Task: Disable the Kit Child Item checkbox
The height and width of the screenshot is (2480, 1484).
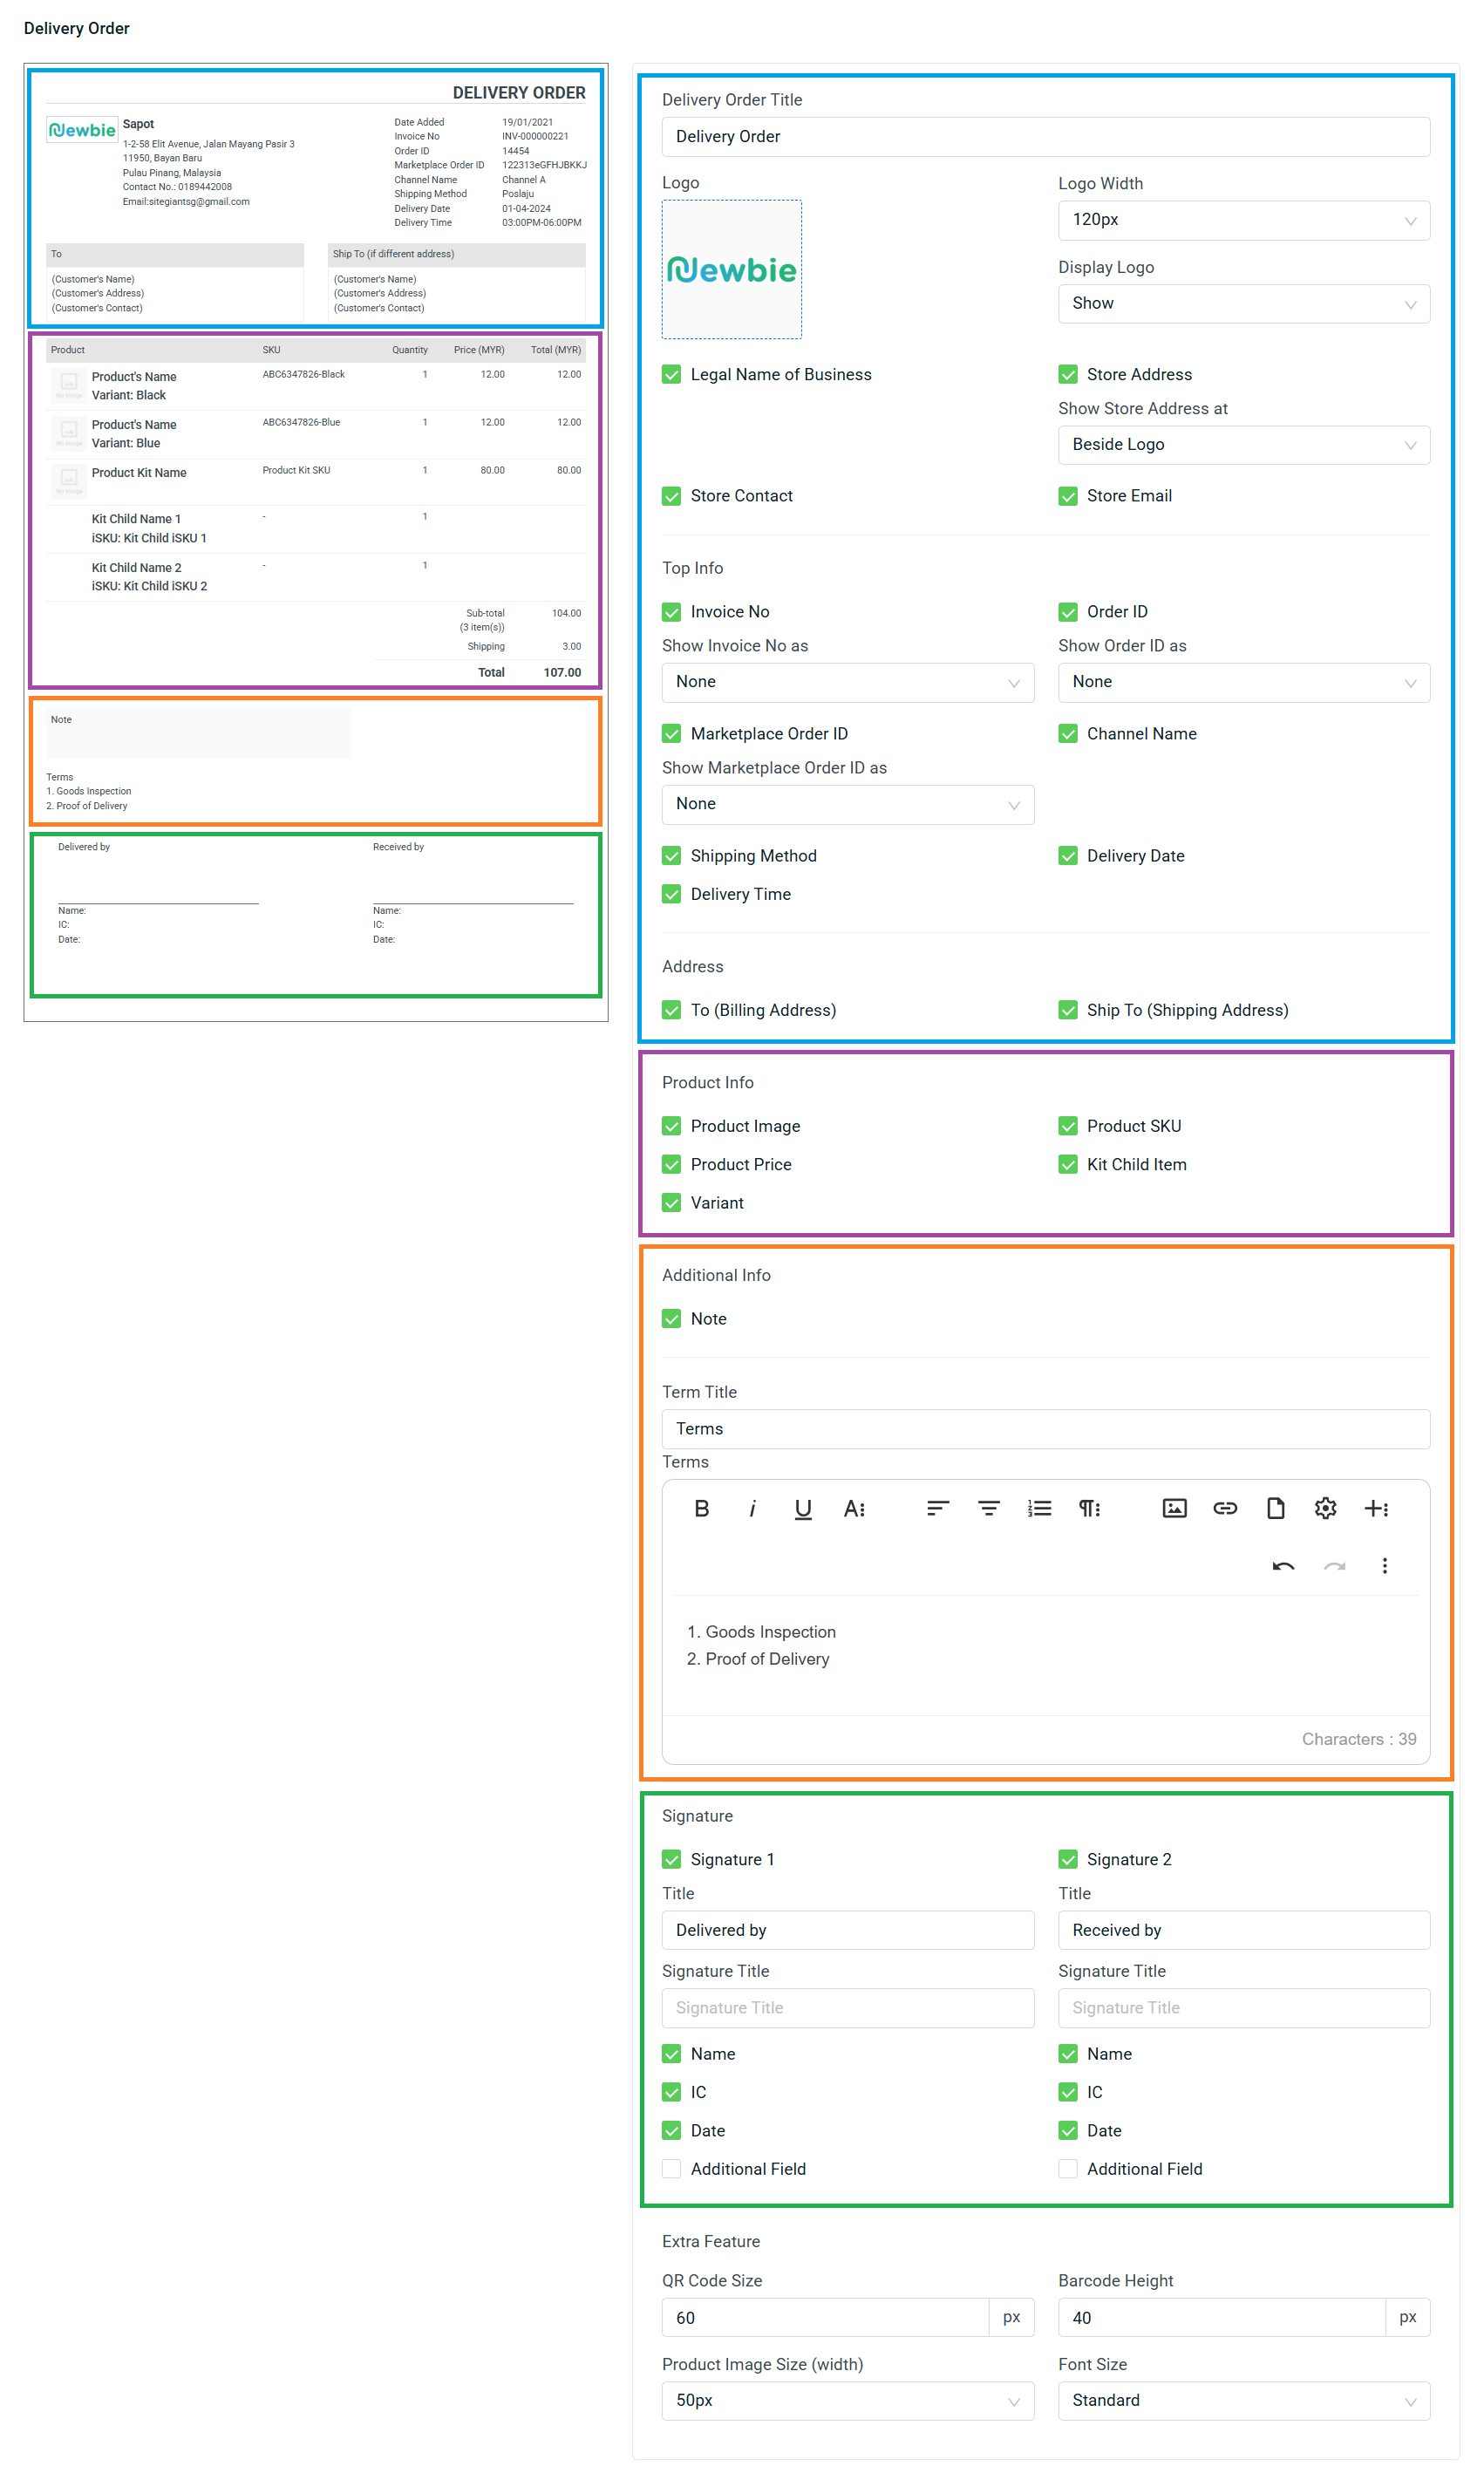Action: click(x=1068, y=1164)
